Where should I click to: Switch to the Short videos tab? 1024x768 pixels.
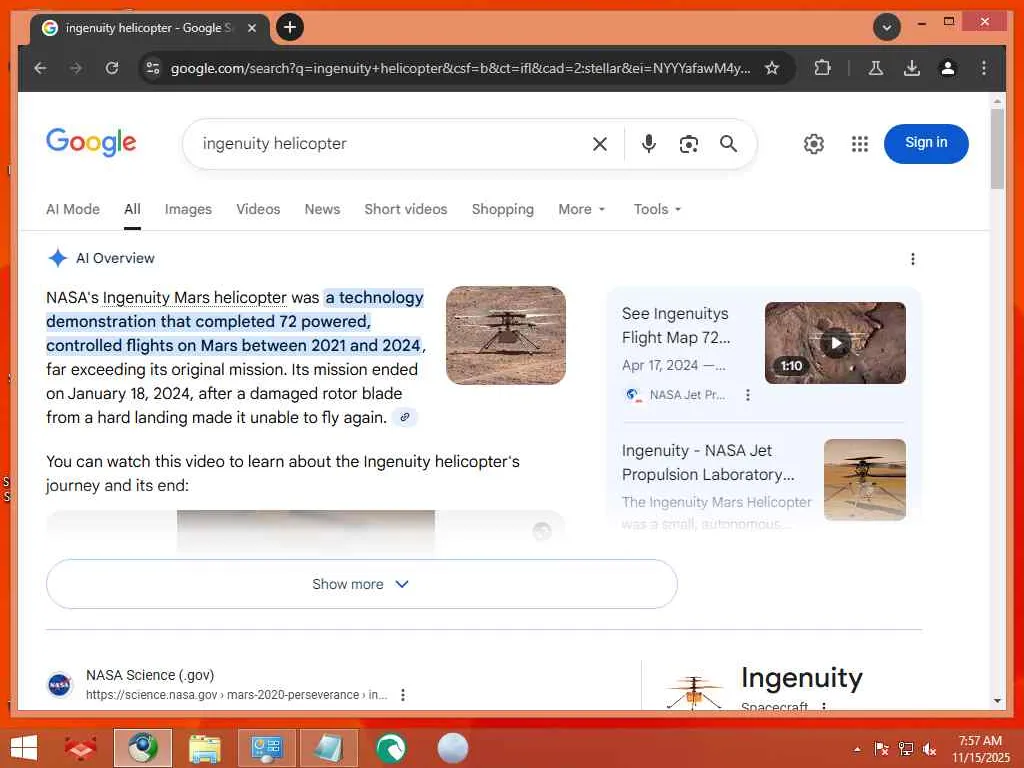click(x=406, y=209)
